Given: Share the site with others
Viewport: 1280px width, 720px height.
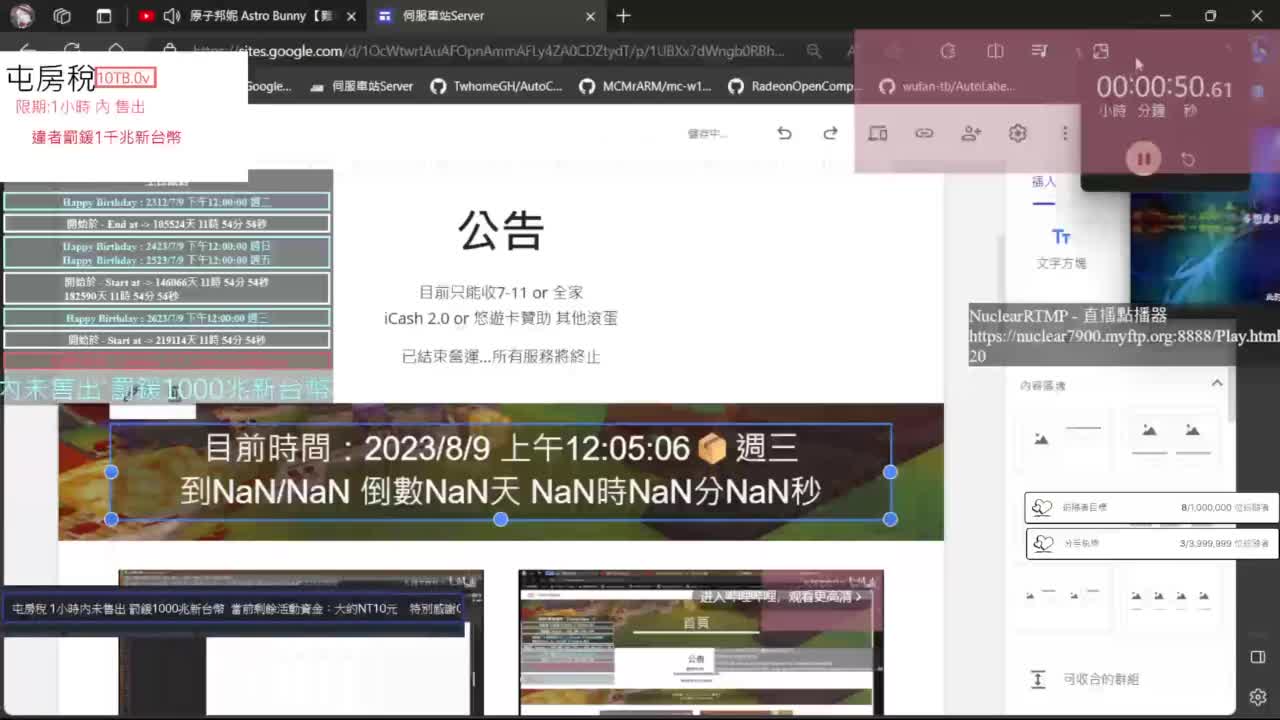Looking at the screenshot, I should tap(971, 133).
